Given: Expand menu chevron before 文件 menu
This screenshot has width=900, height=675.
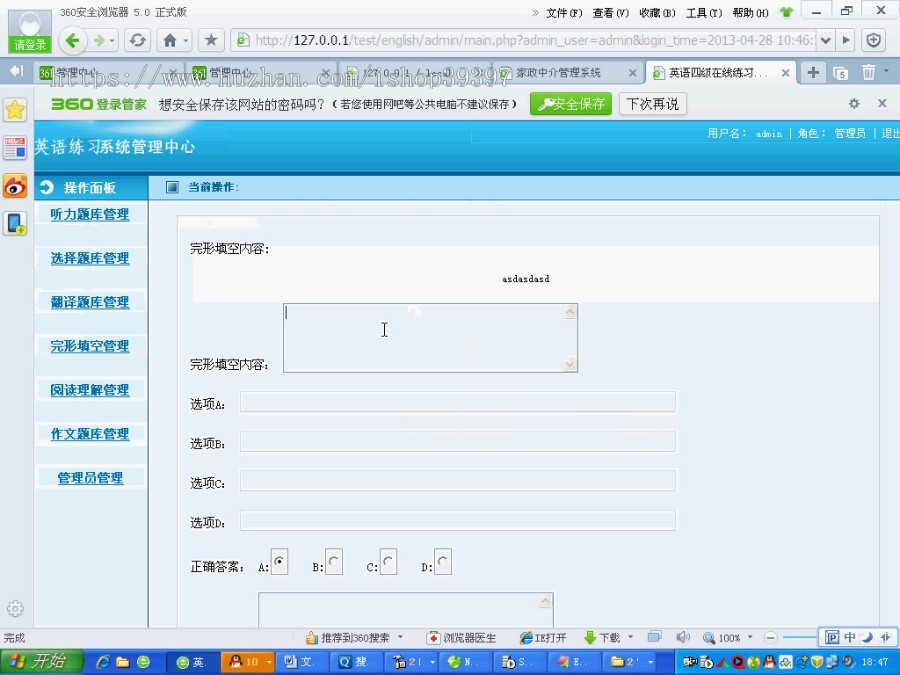Looking at the screenshot, I should point(535,13).
